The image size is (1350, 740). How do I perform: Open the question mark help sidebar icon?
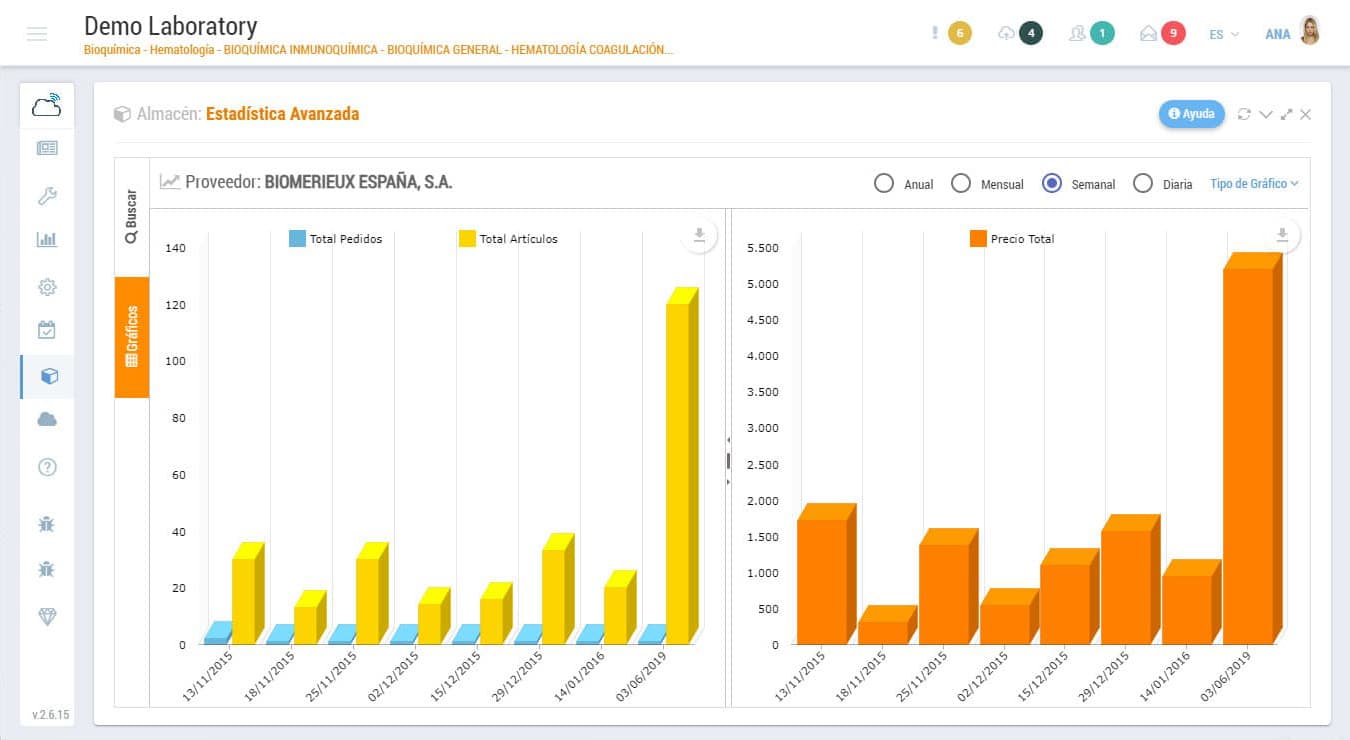(47, 466)
